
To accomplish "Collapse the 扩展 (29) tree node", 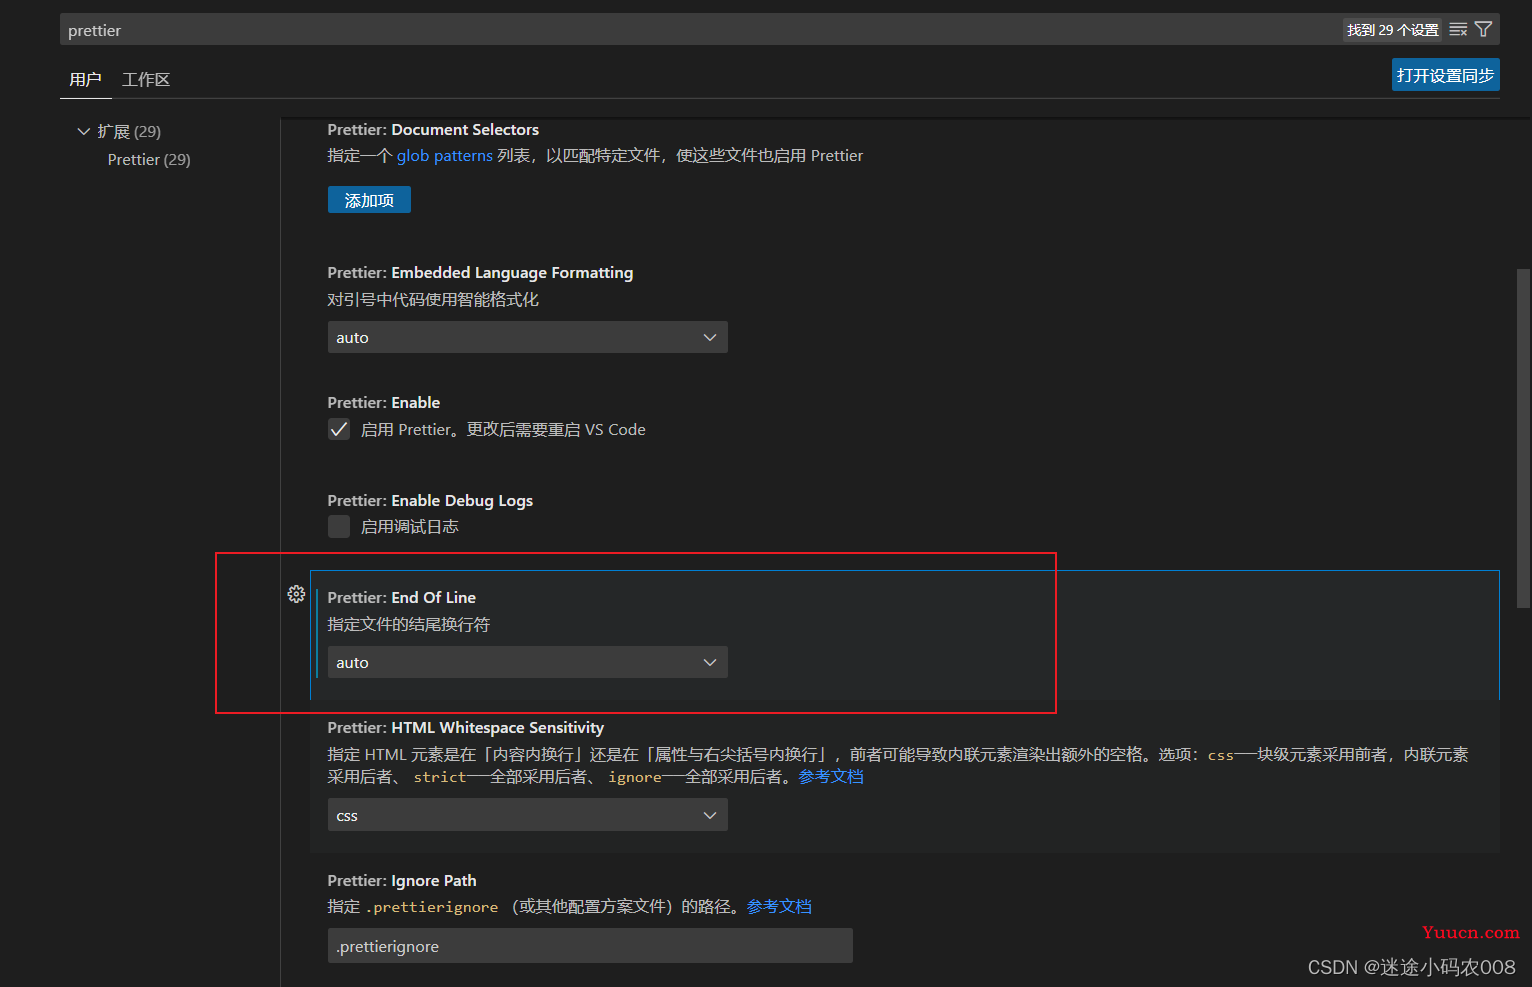I will [x=84, y=131].
